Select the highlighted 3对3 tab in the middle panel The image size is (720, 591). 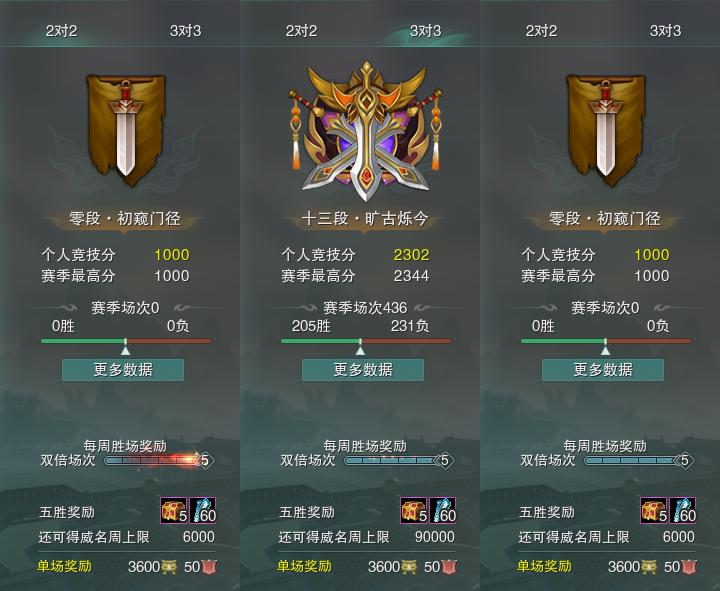(425, 31)
